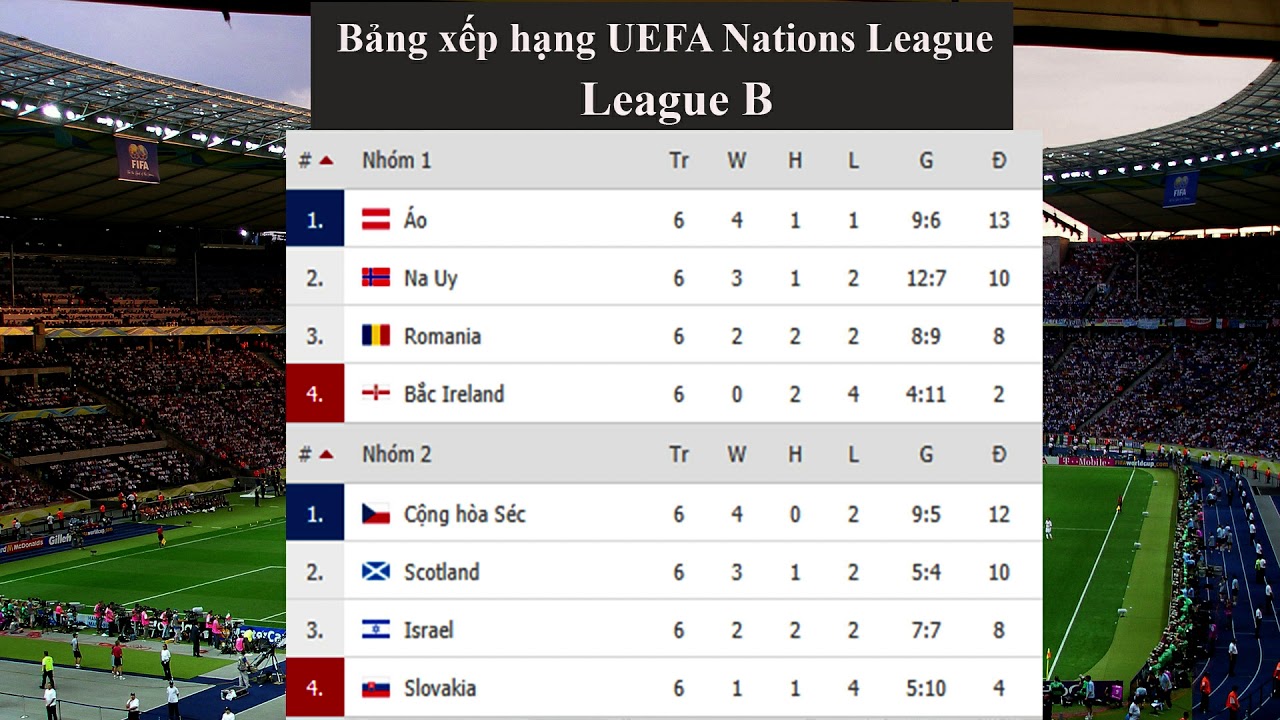The image size is (1280, 720).
Task: Toggle the sort arrow in Nhóm 1 header
Action: [x=325, y=160]
